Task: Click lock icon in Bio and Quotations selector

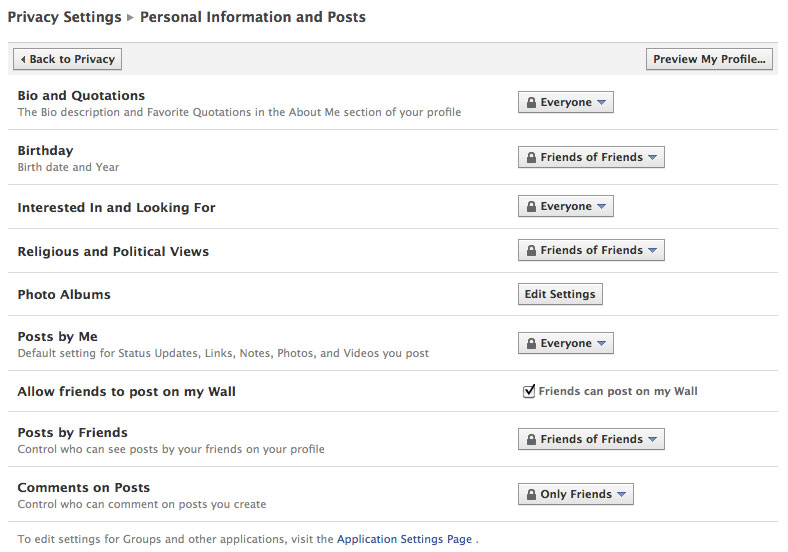Action: 531,102
